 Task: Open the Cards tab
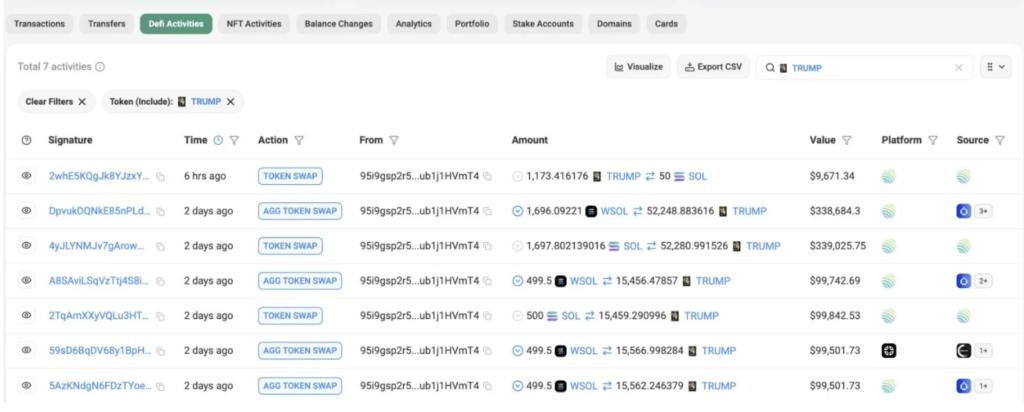coord(666,24)
